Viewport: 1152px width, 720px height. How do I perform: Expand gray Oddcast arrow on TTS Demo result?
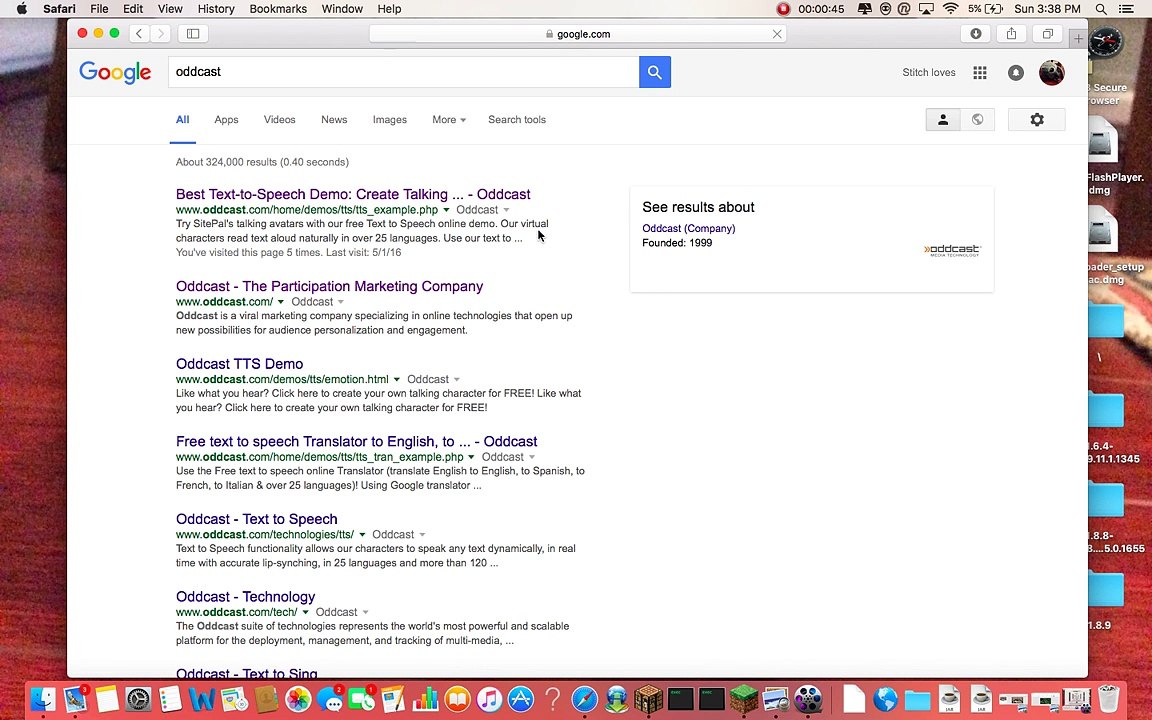(x=456, y=380)
